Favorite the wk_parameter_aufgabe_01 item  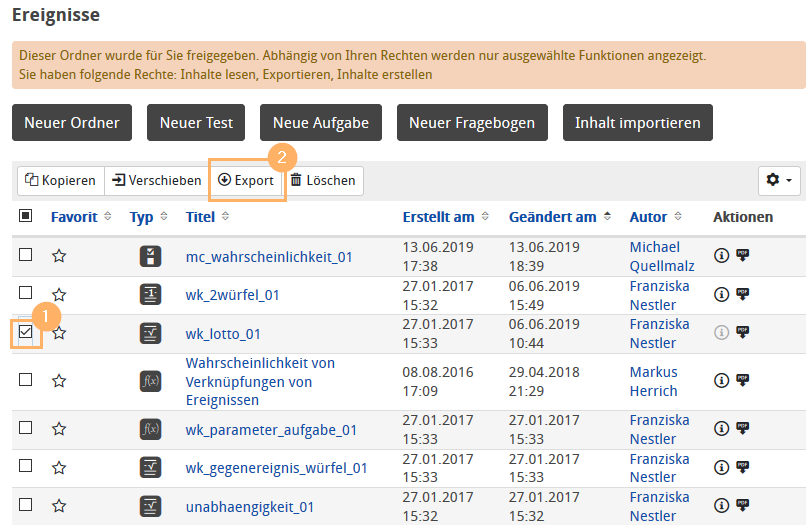point(59,429)
